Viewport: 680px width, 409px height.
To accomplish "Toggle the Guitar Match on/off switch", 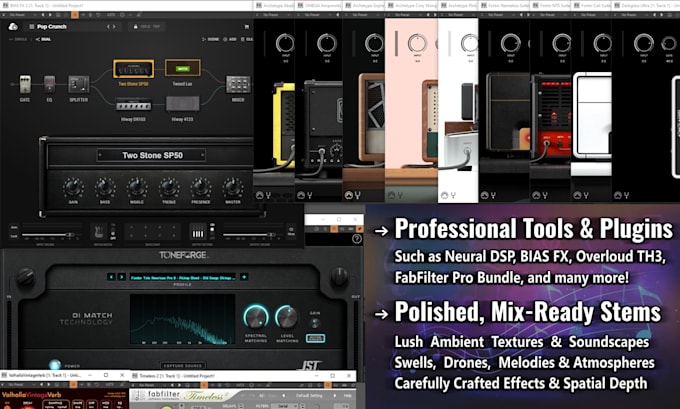I will click(x=113, y=232).
